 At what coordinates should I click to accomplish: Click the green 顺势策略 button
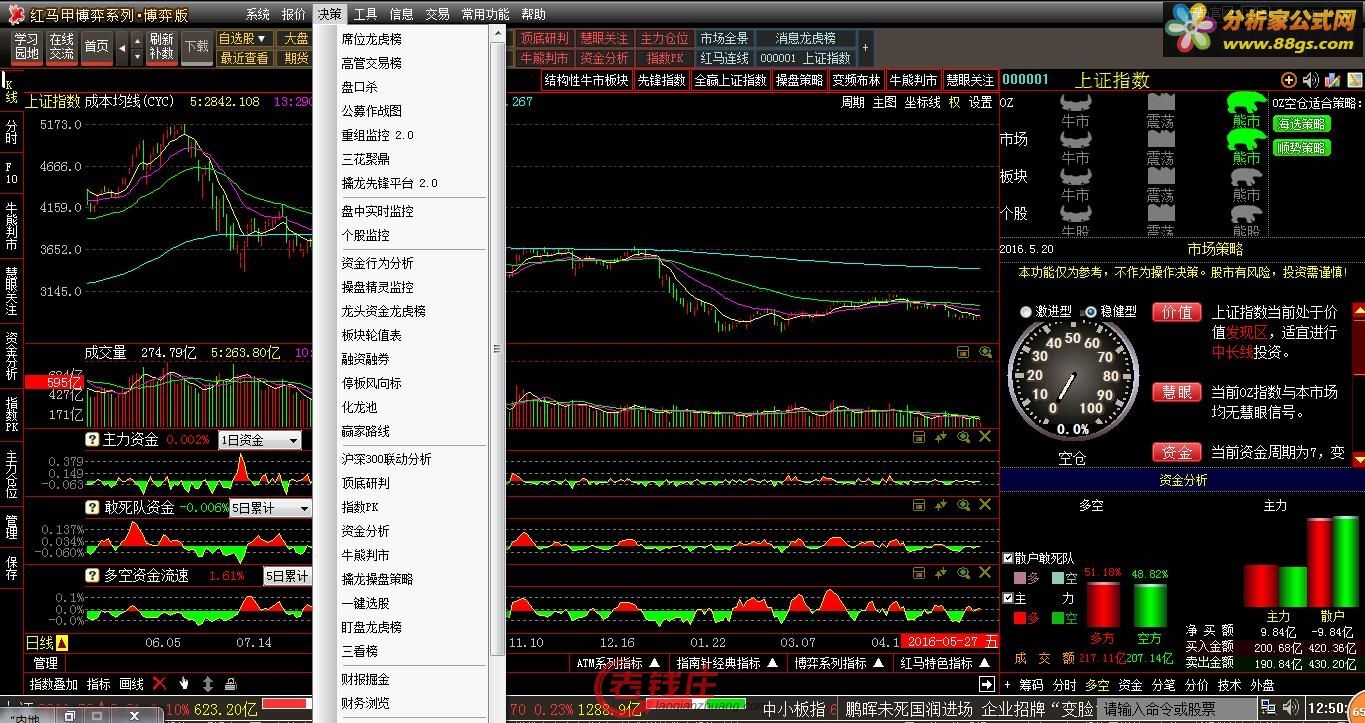1301,148
